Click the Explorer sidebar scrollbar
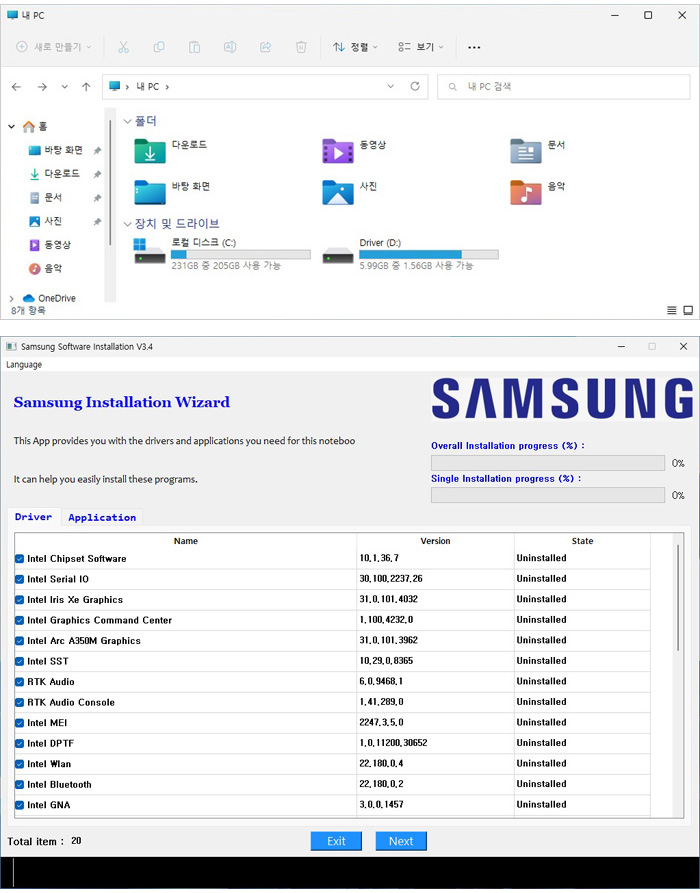The height and width of the screenshot is (893, 700). click(110, 182)
